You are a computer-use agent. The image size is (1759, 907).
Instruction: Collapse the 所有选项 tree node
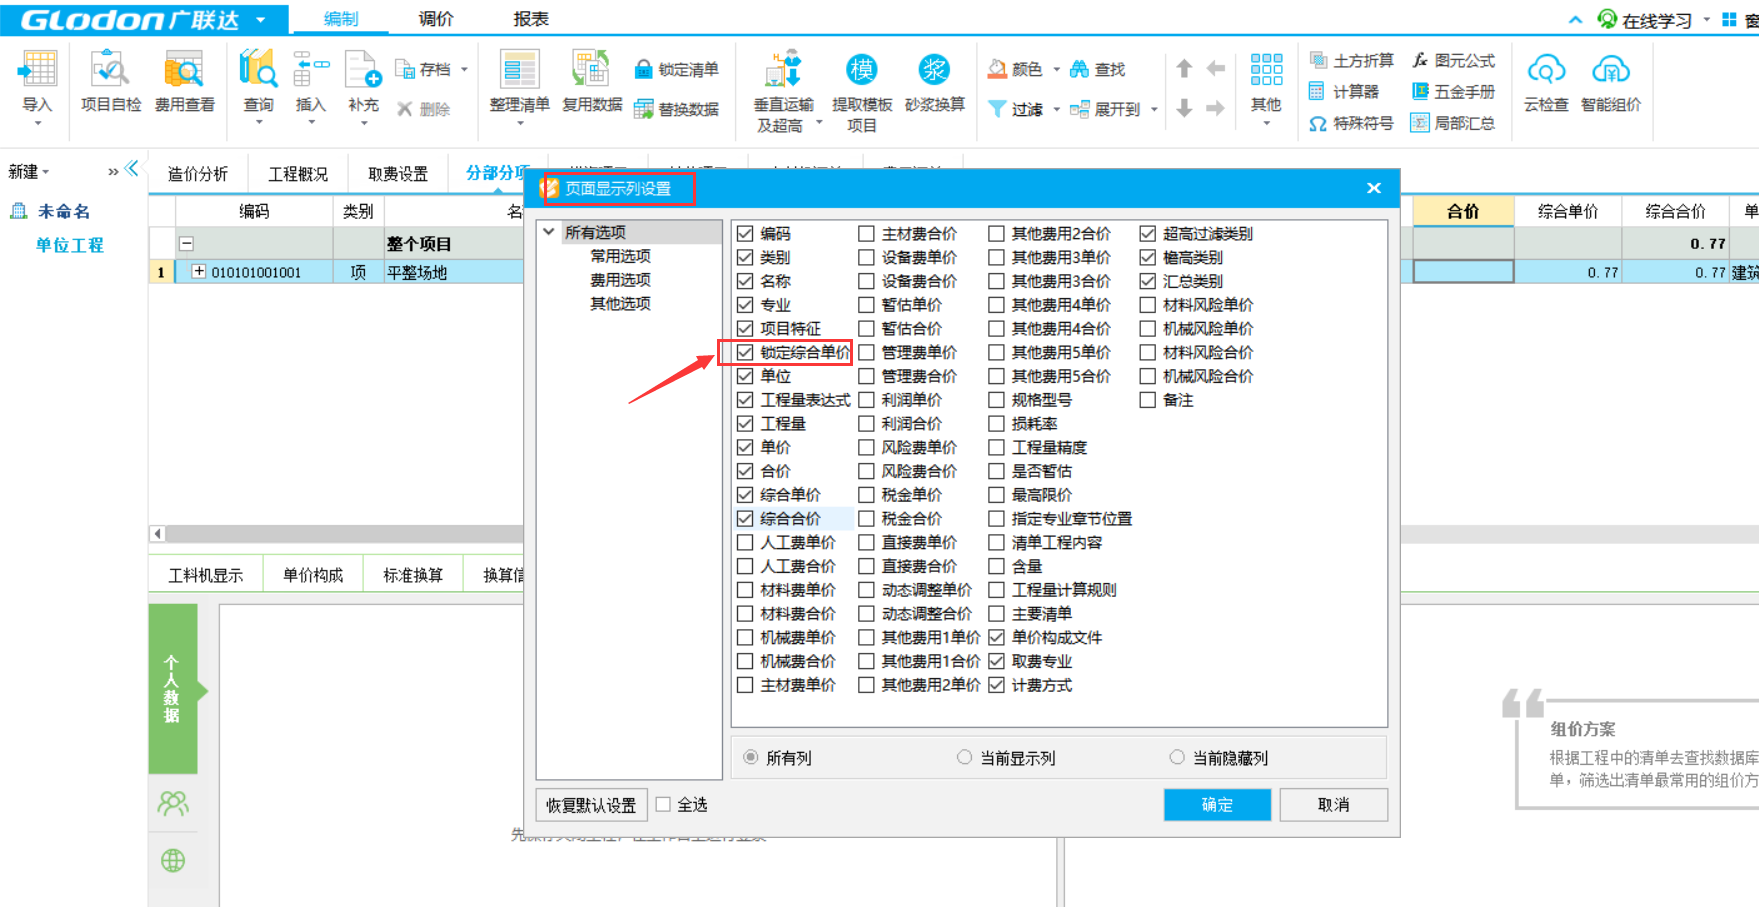pos(549,232)
